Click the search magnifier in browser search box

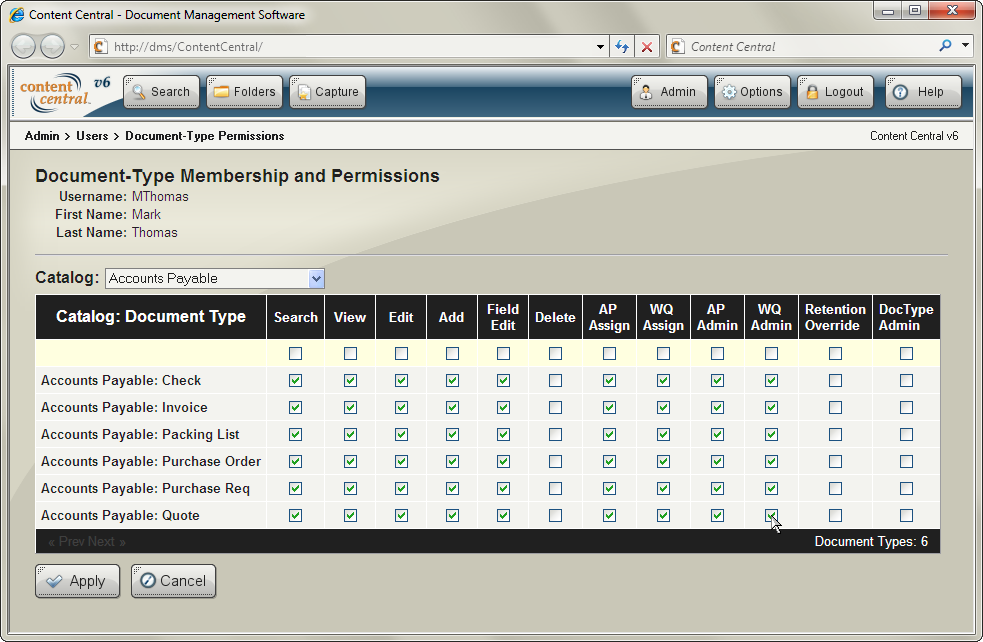pyautogui.click(x=945, y=46)
